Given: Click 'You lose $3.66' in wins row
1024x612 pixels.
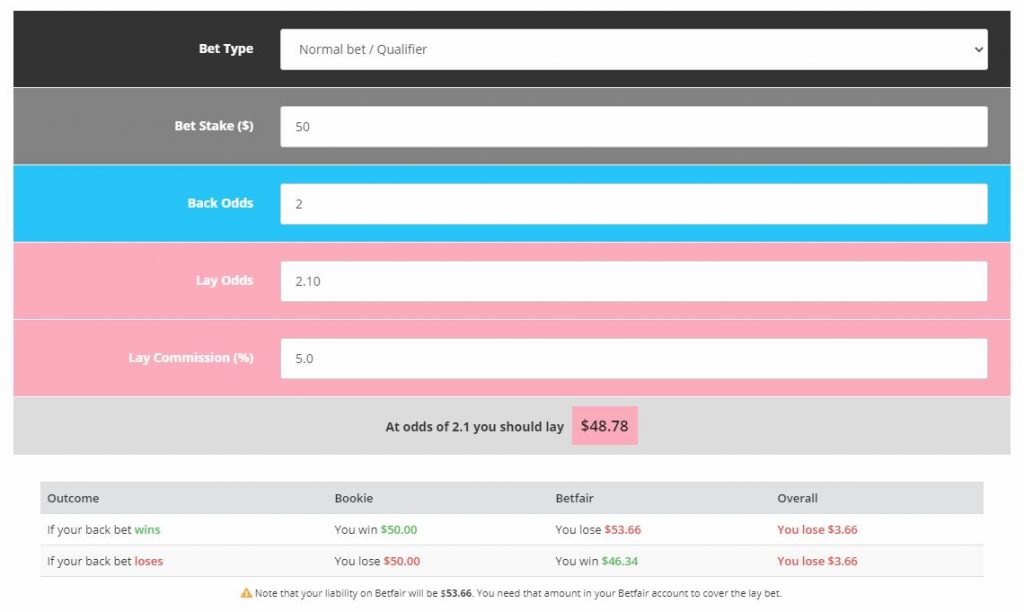Looking at the screenshot, I should (817, 530).
